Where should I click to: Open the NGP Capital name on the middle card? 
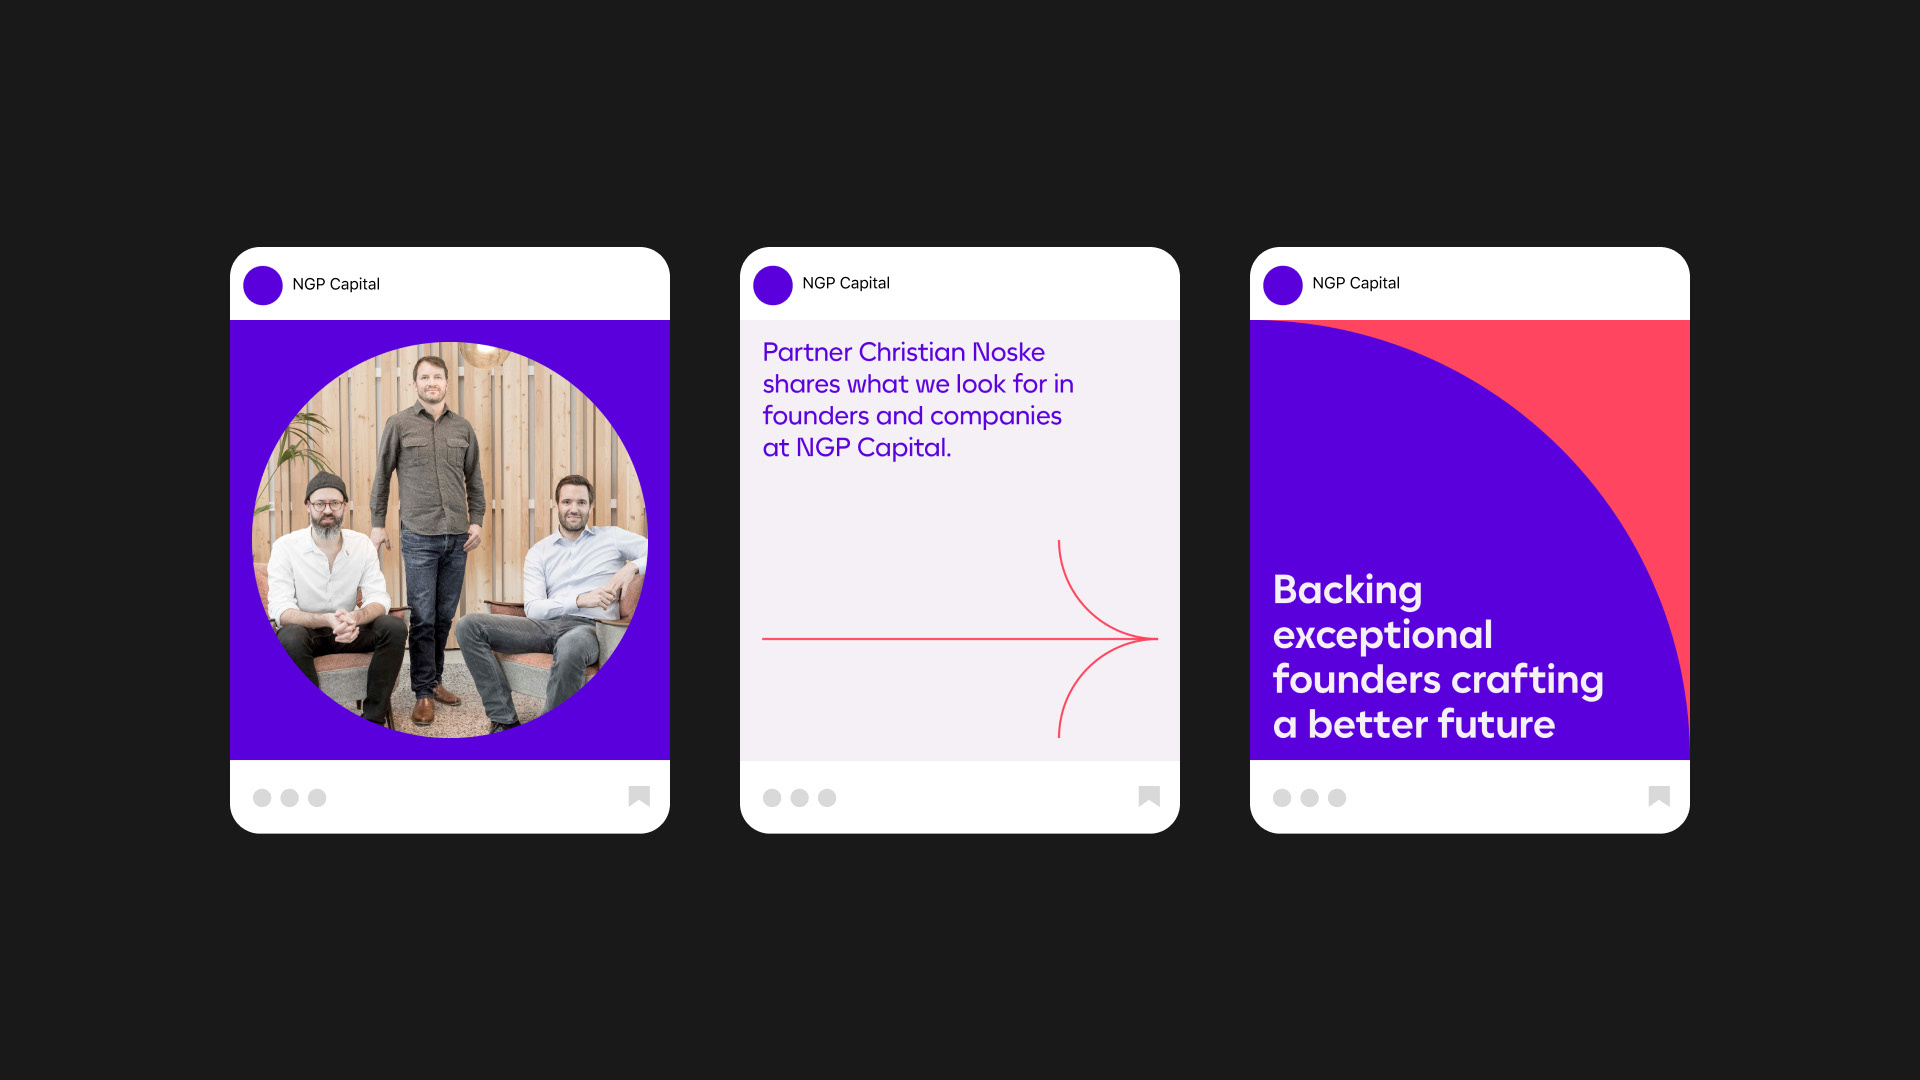(x=846, y=283)
